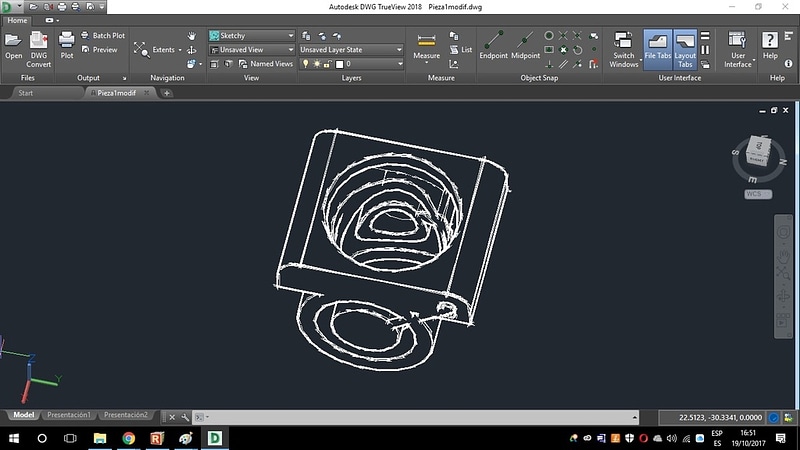
Task: Open Google Chrome from taskbar
Action: point(129,438)
